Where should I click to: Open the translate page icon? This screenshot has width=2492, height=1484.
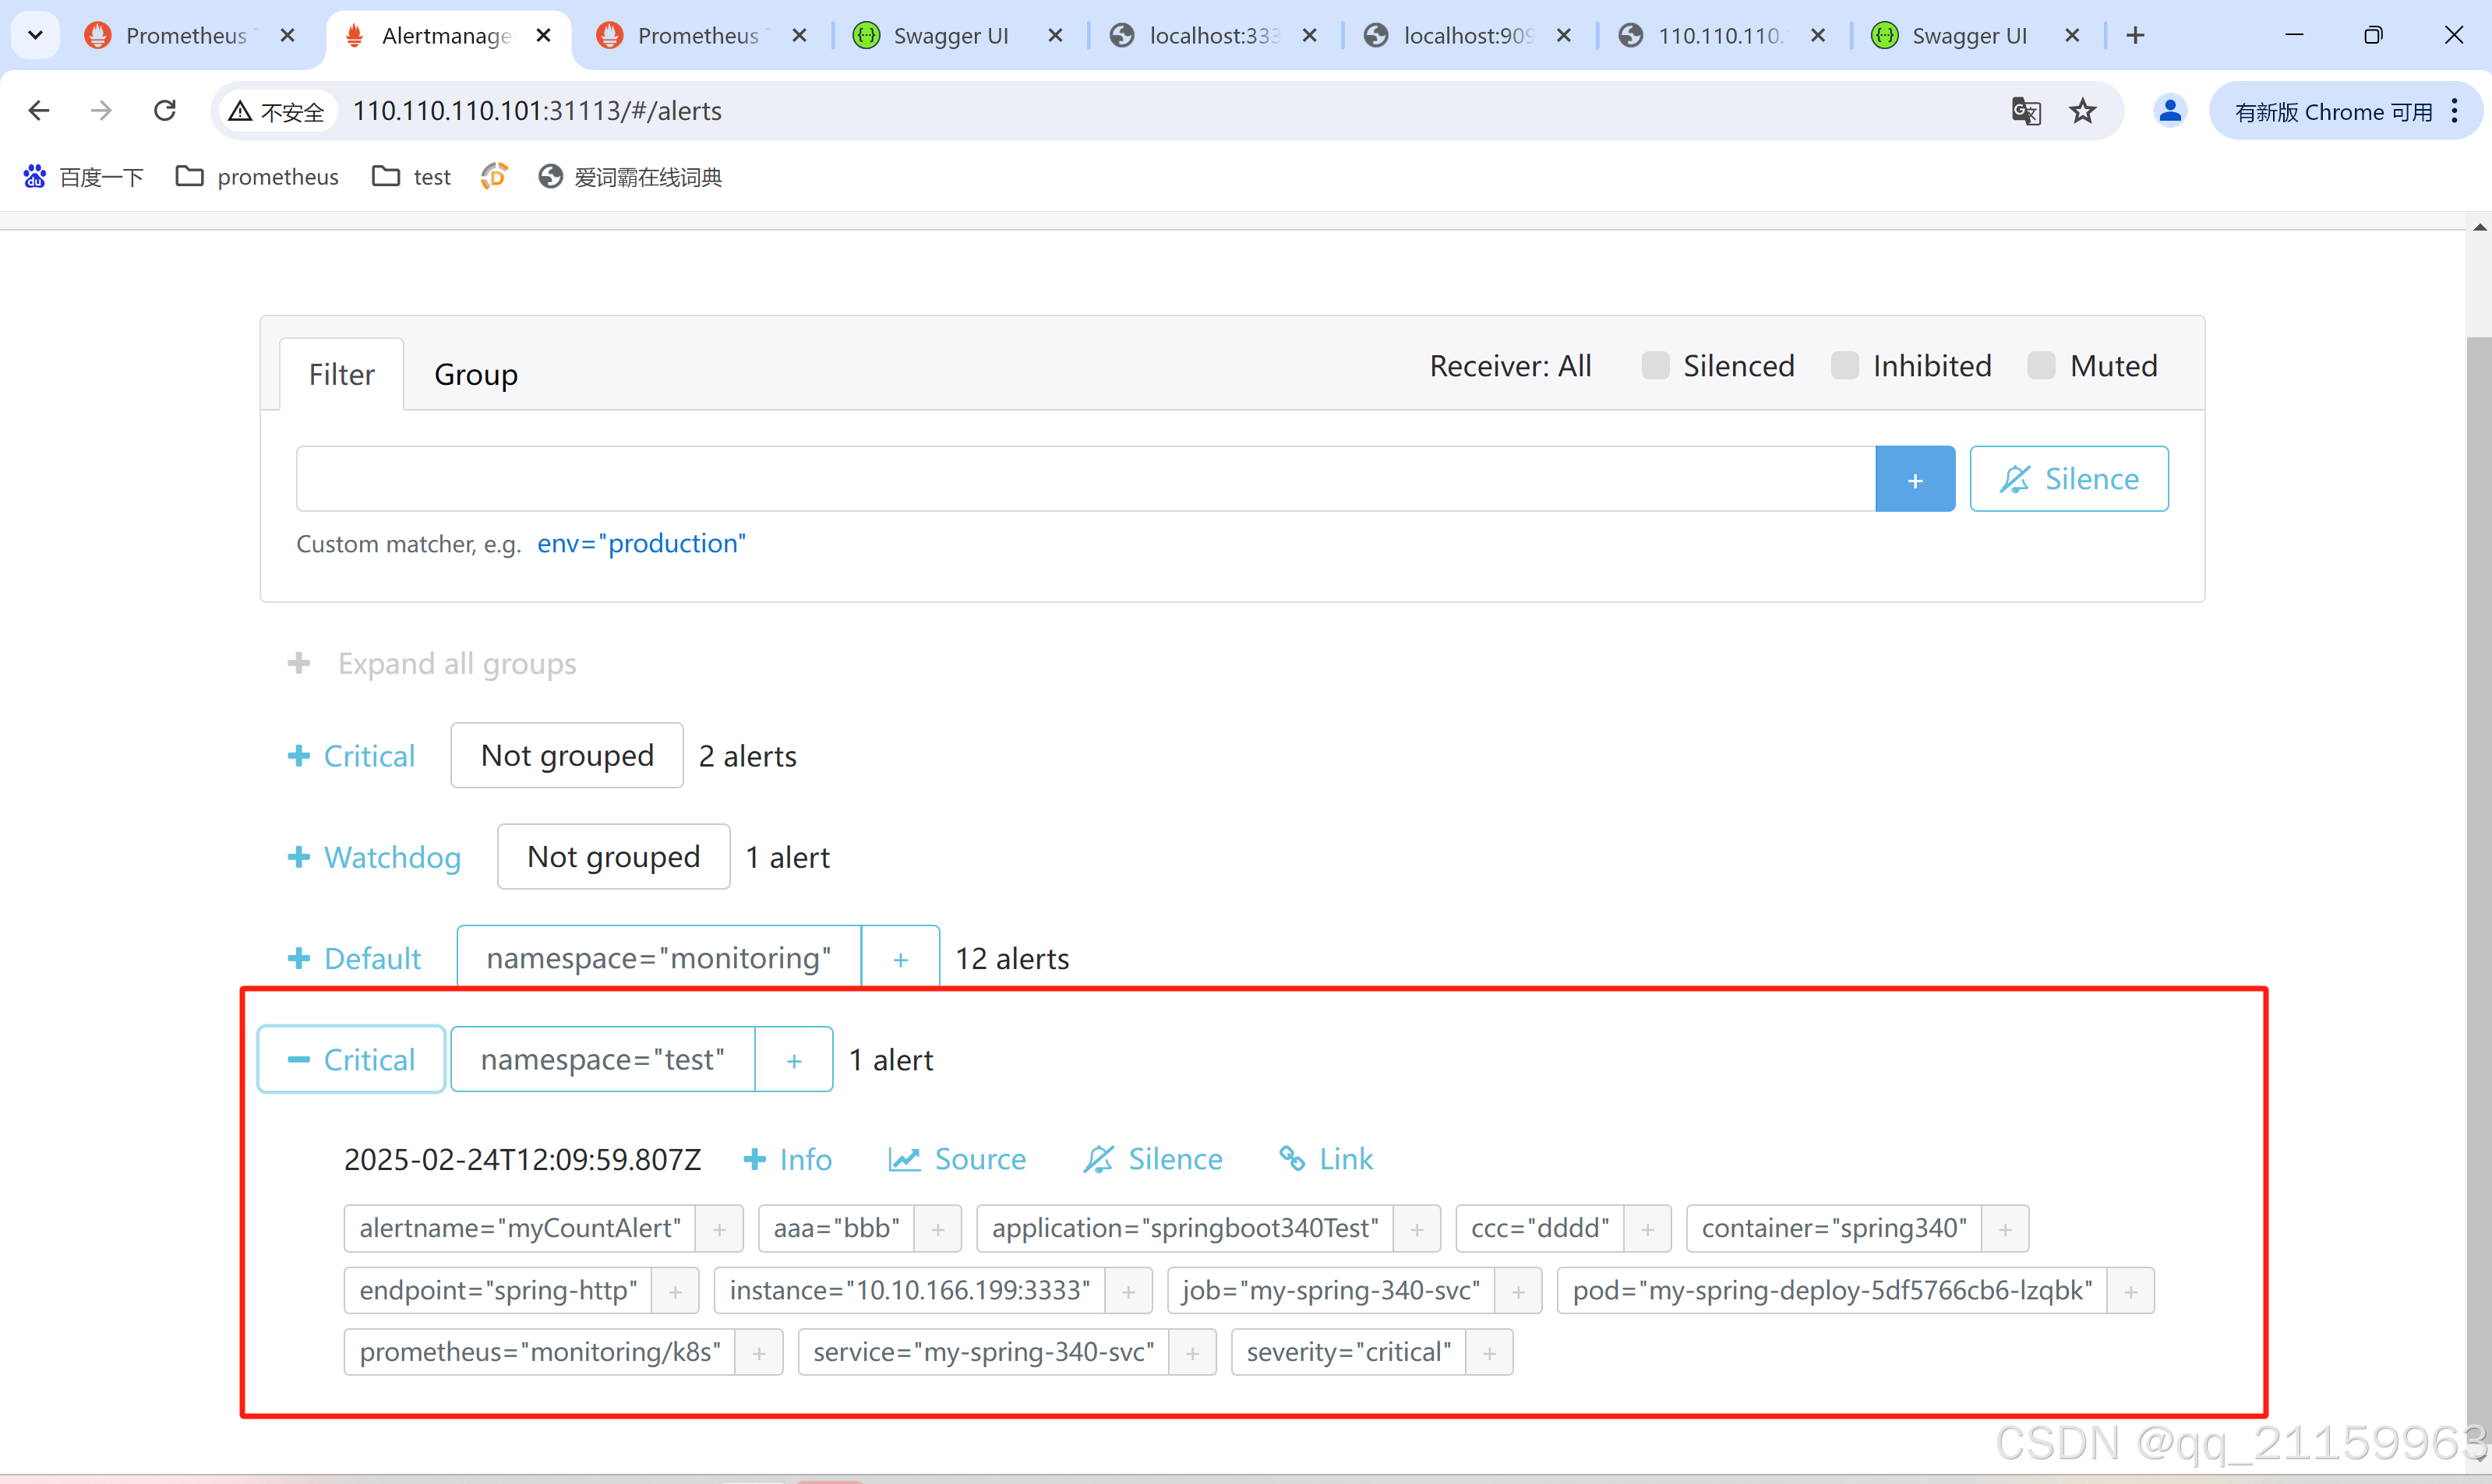(2026, 110)
